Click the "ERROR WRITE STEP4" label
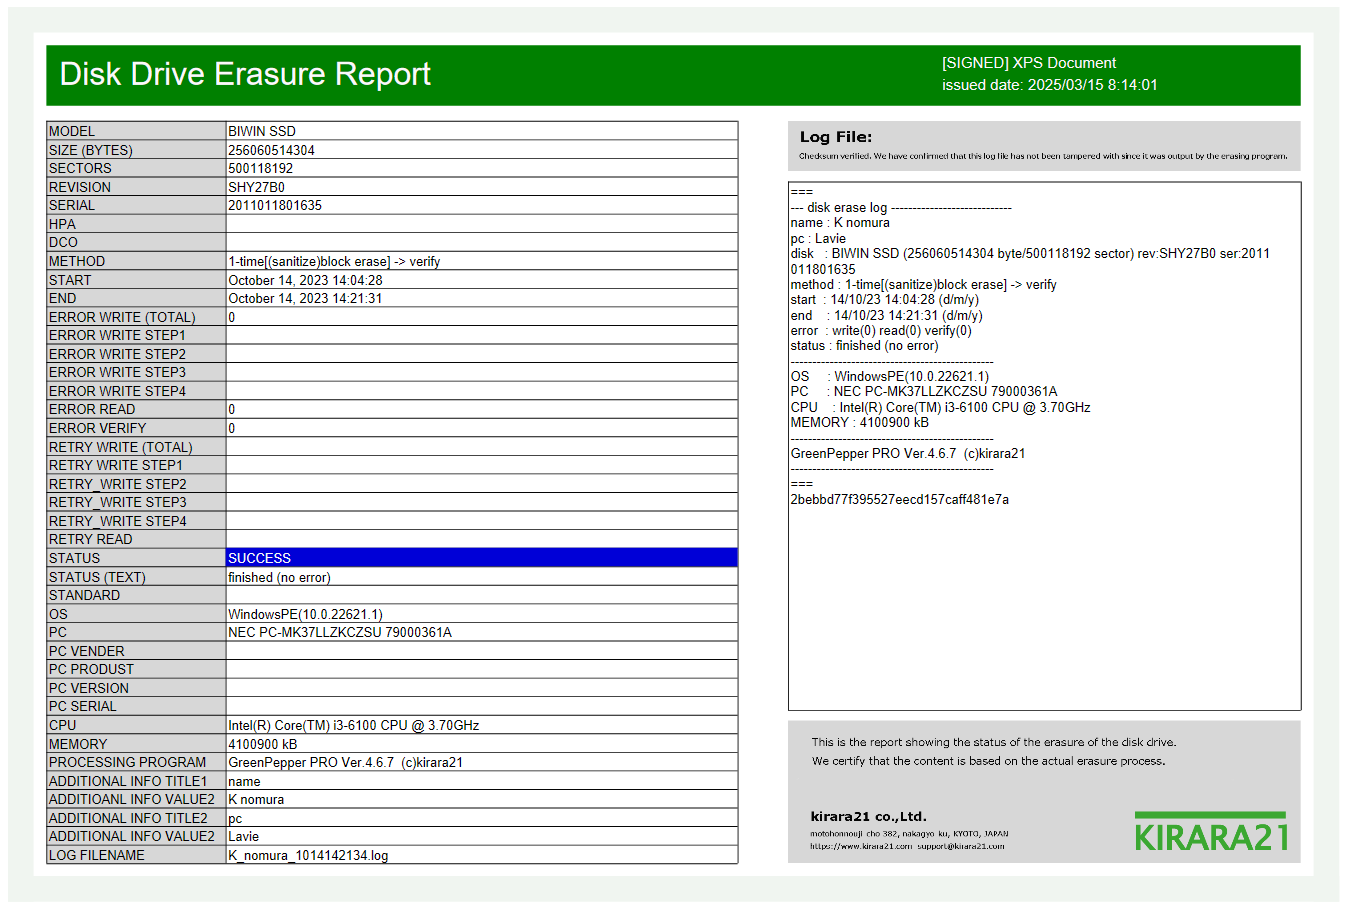Viewport: 1349px width, 911px height. pos(136,391)
